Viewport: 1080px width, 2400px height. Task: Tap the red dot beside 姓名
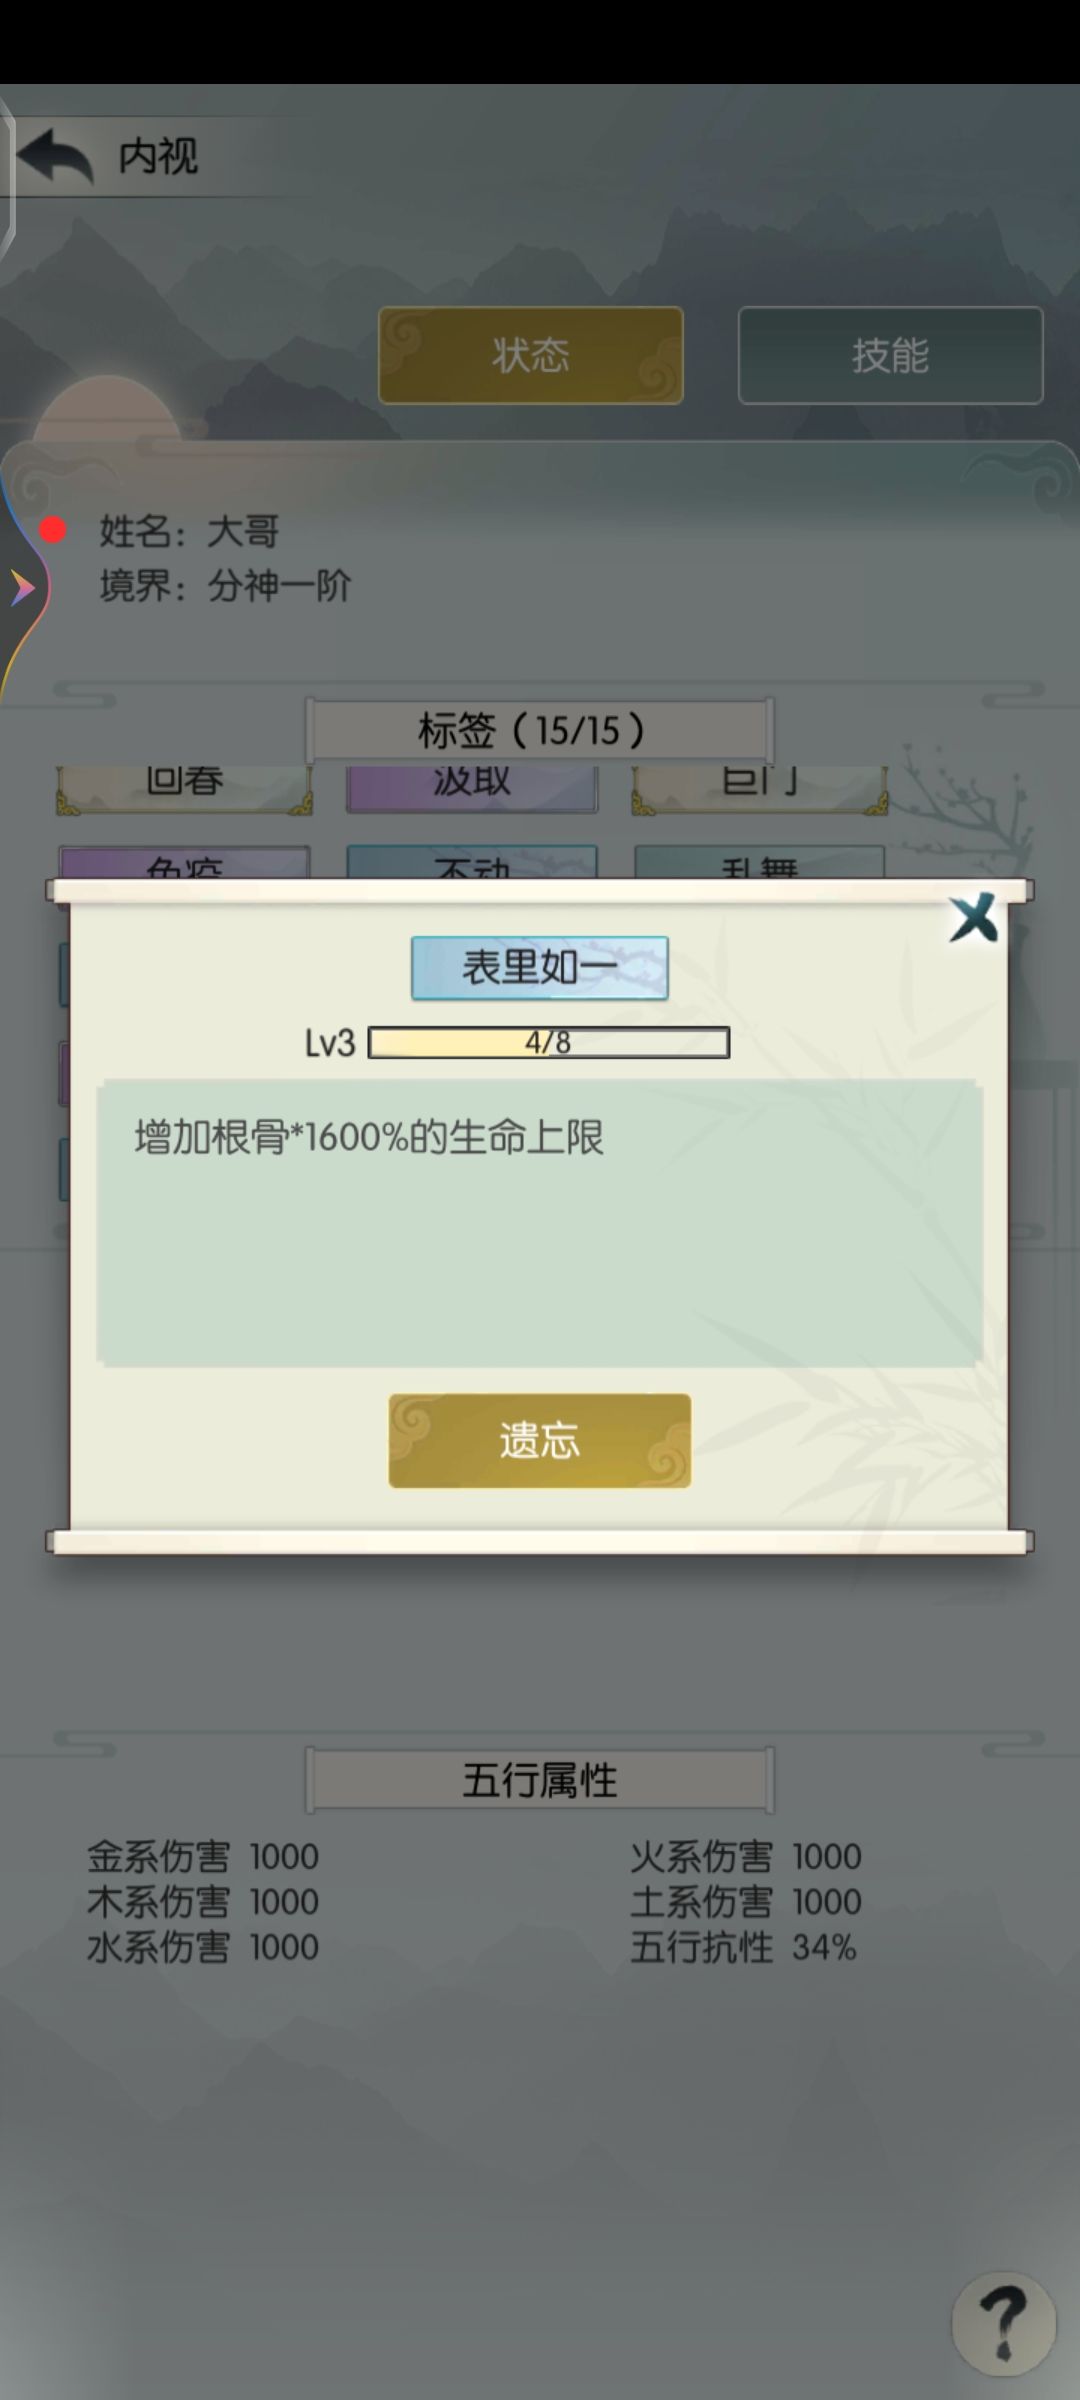53,530
